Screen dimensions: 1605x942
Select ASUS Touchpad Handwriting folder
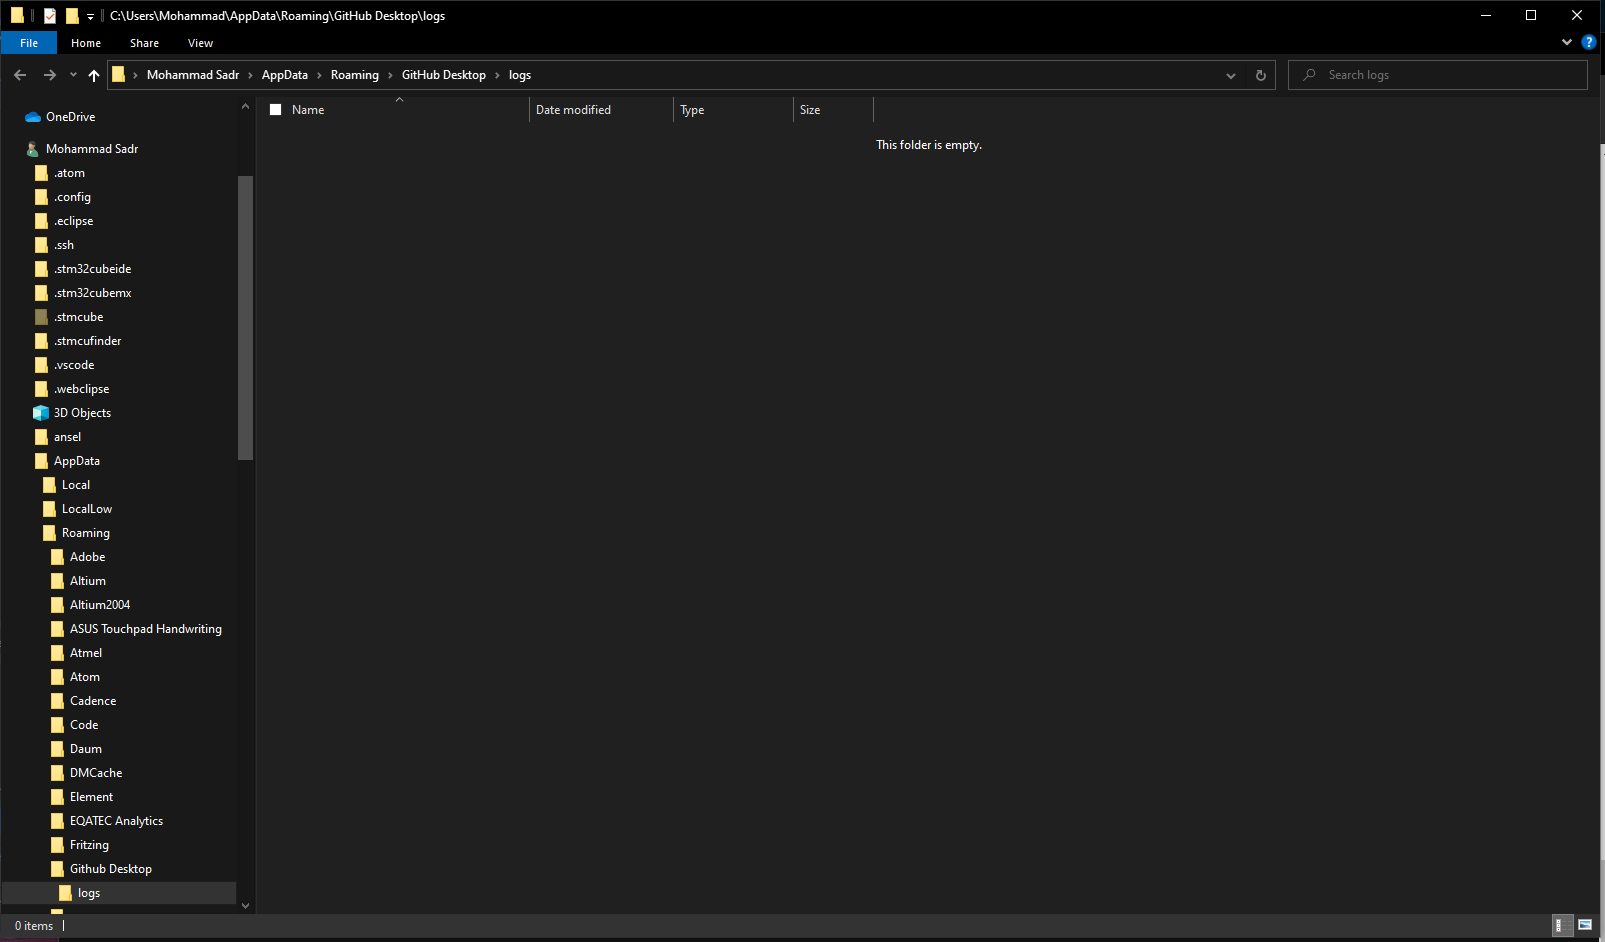tap(146, 629)
